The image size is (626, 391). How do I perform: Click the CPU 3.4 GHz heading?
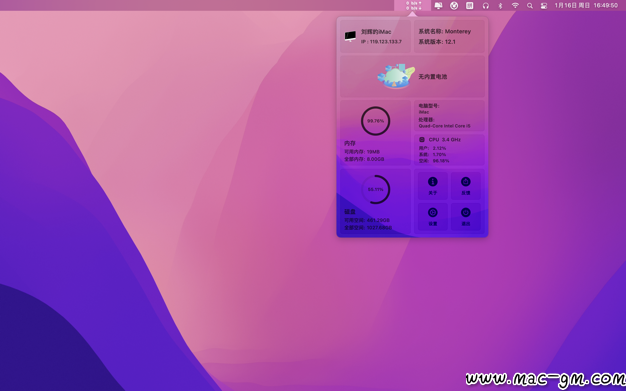pyautogui.click(x=444, y=139)
